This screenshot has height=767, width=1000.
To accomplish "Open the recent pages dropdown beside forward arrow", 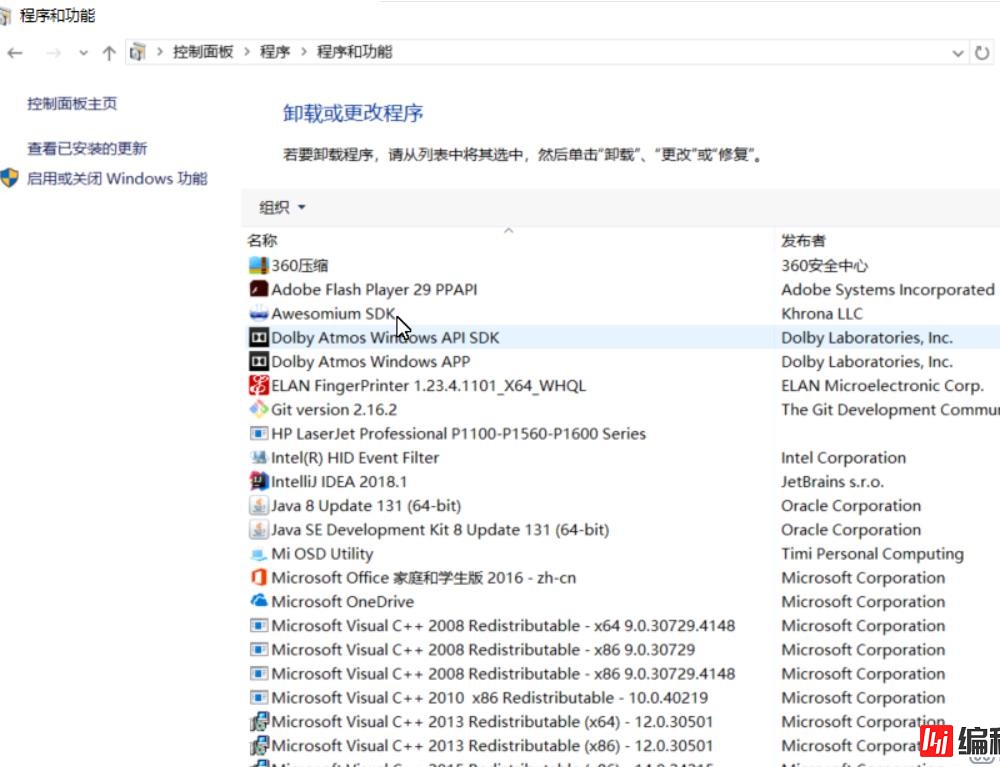I will pyautogui.click(x=83, y=52).
